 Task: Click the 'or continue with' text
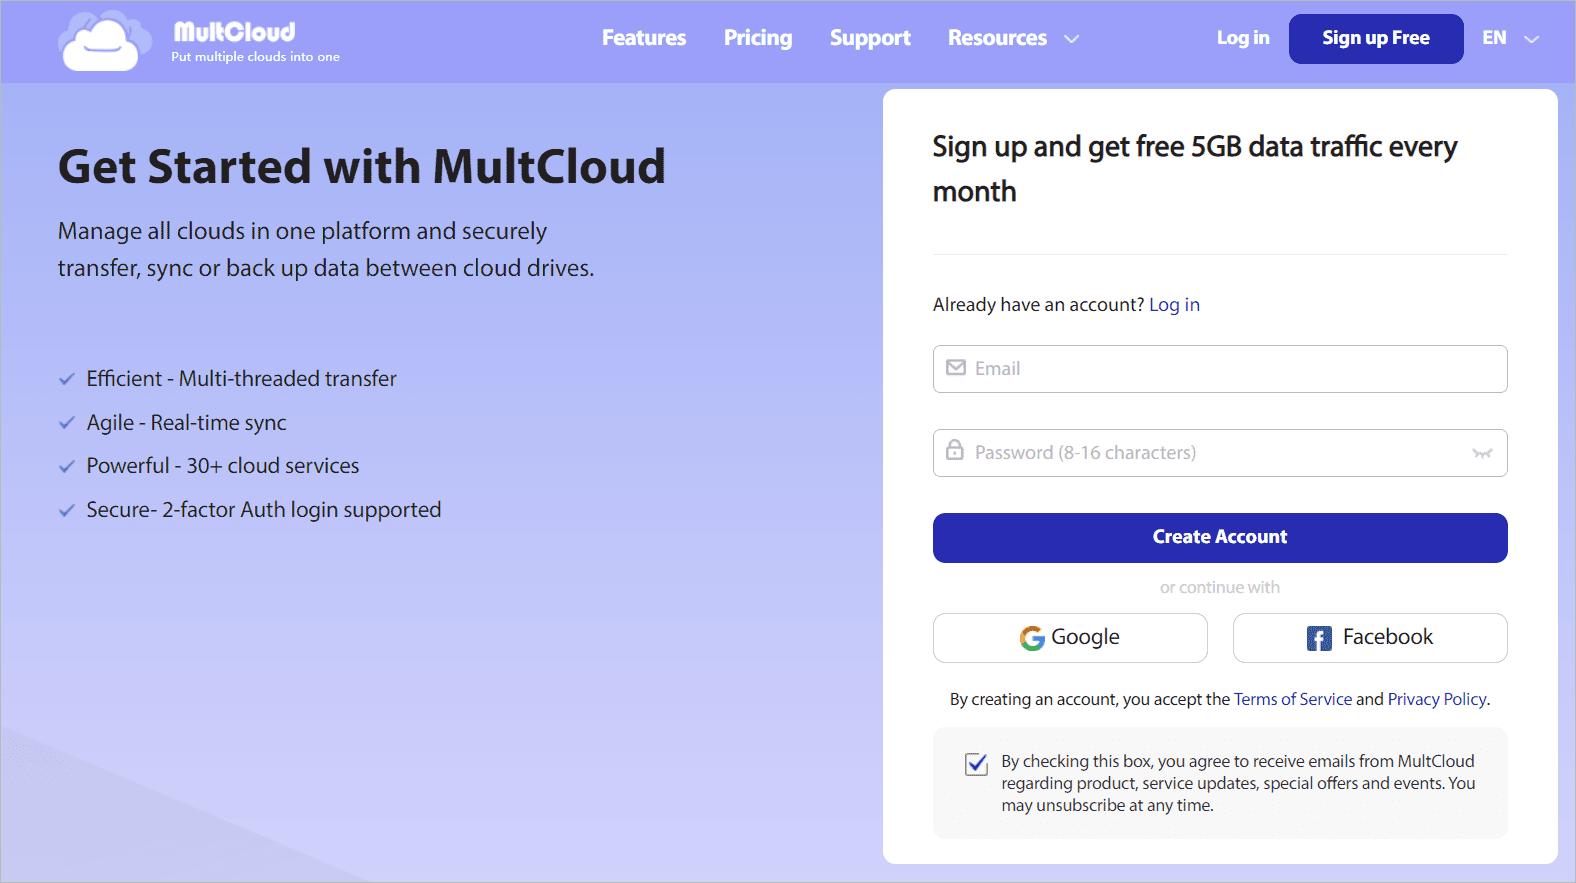(1220, 588)
